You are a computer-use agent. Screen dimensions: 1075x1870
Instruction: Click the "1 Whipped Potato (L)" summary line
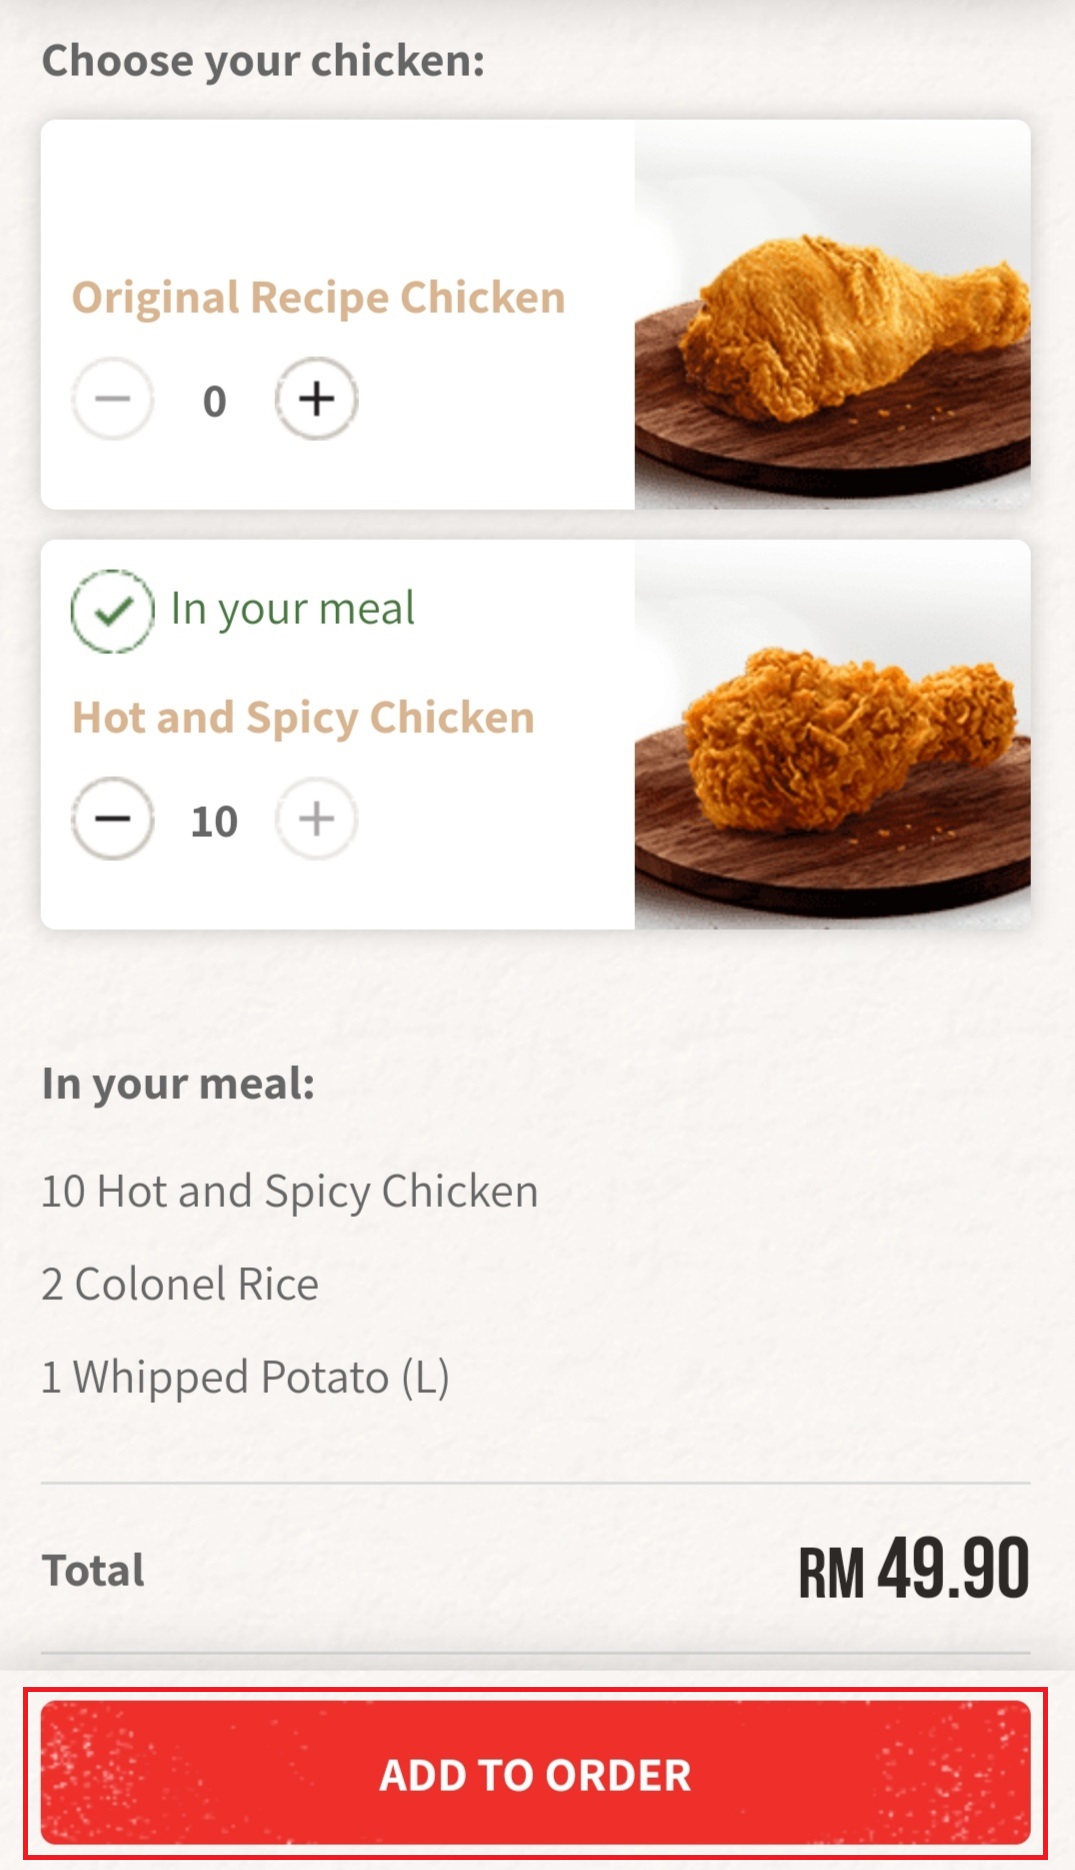tap(245, 1377)
